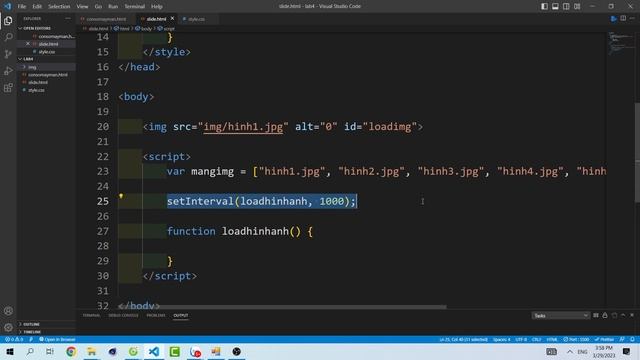
Task: Open the Terminal menu
Action: 135,7
